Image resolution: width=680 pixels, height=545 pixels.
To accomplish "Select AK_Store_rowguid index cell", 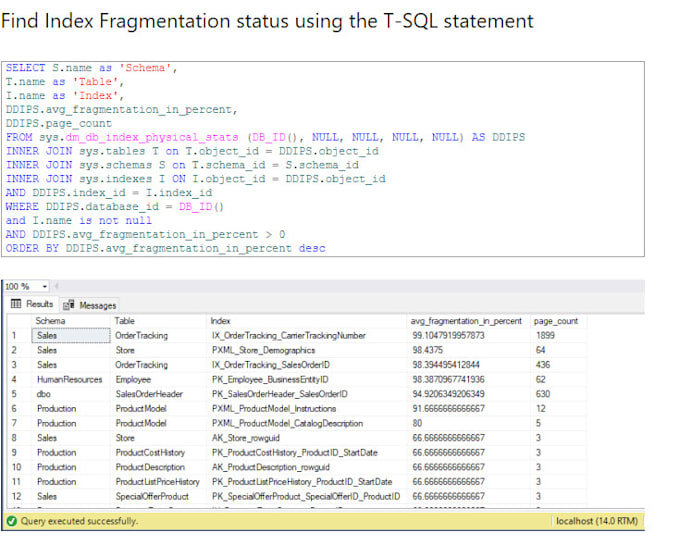I will [246, 438].
